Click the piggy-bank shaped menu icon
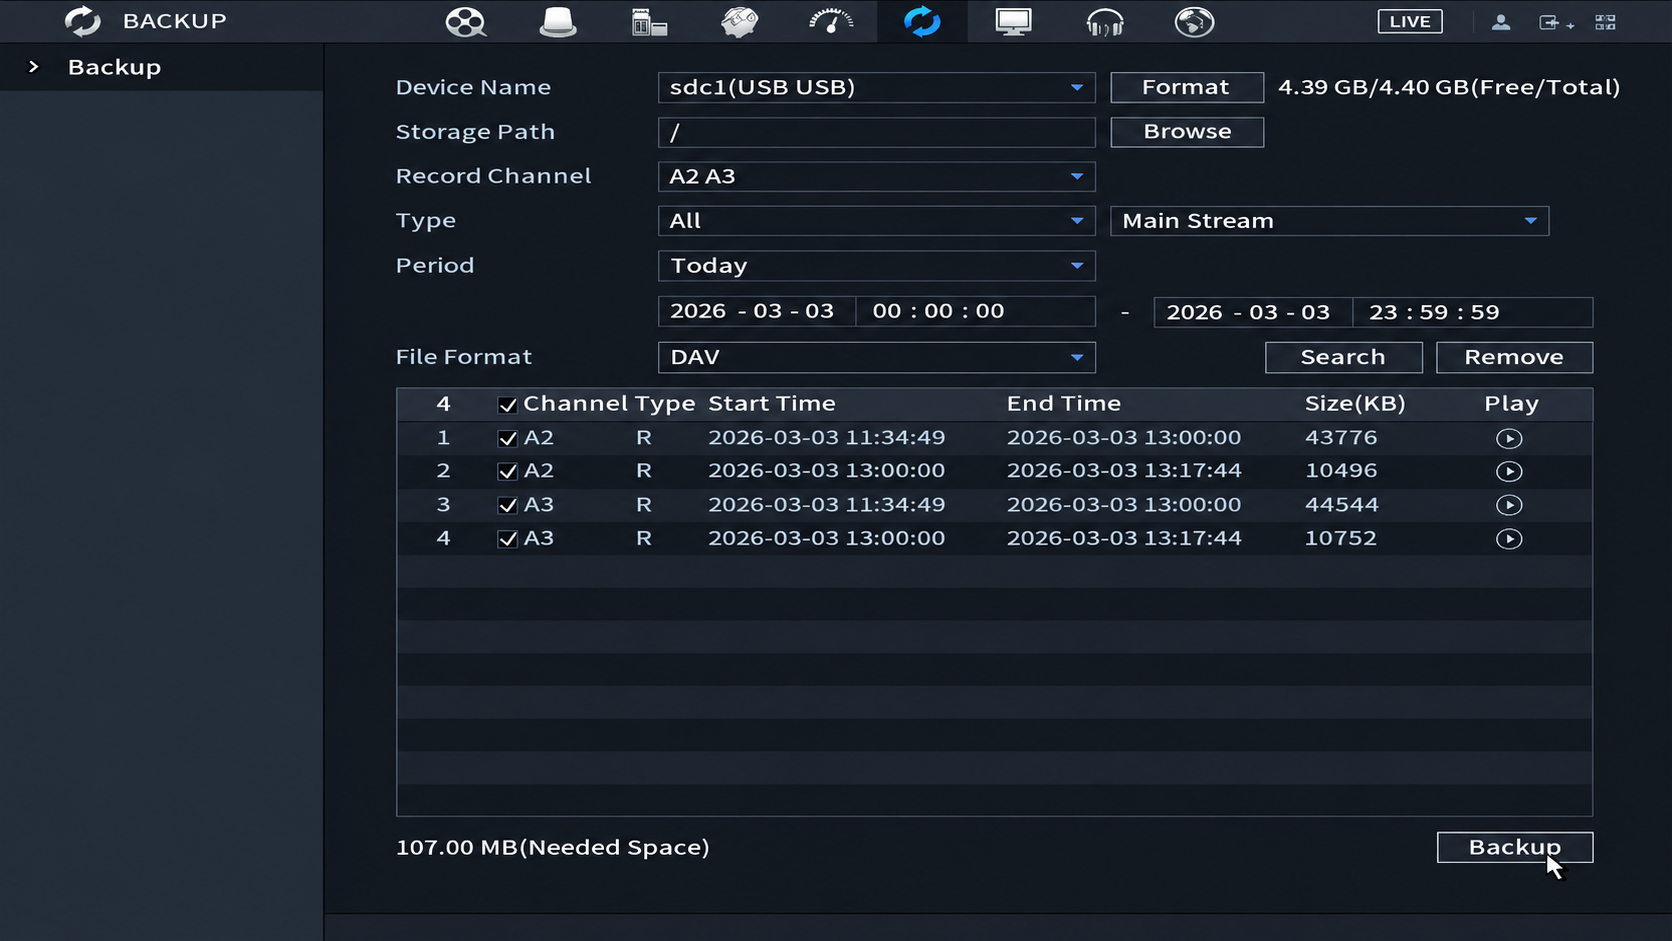1672x941 pixels. pyautogui.click(x=739, y=21)
